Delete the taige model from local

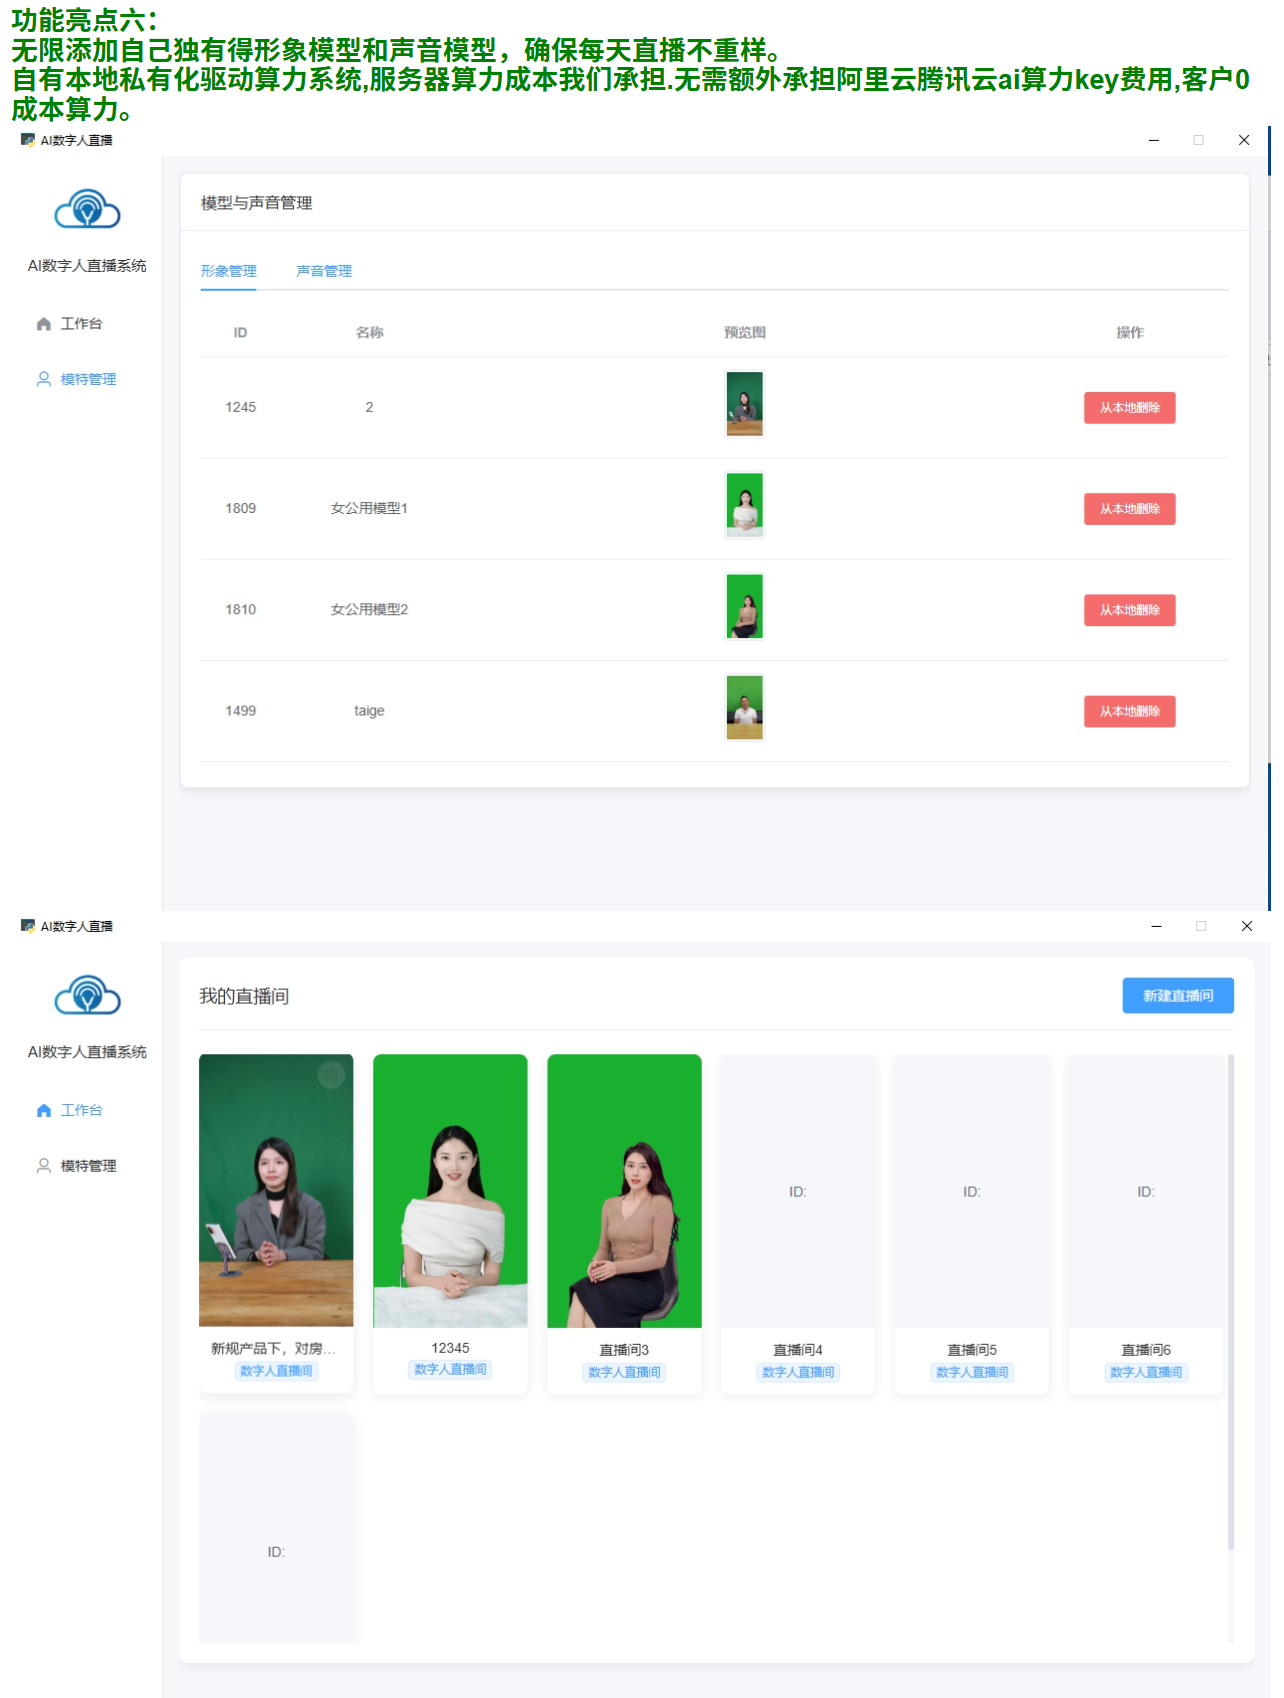(1129, 711)
